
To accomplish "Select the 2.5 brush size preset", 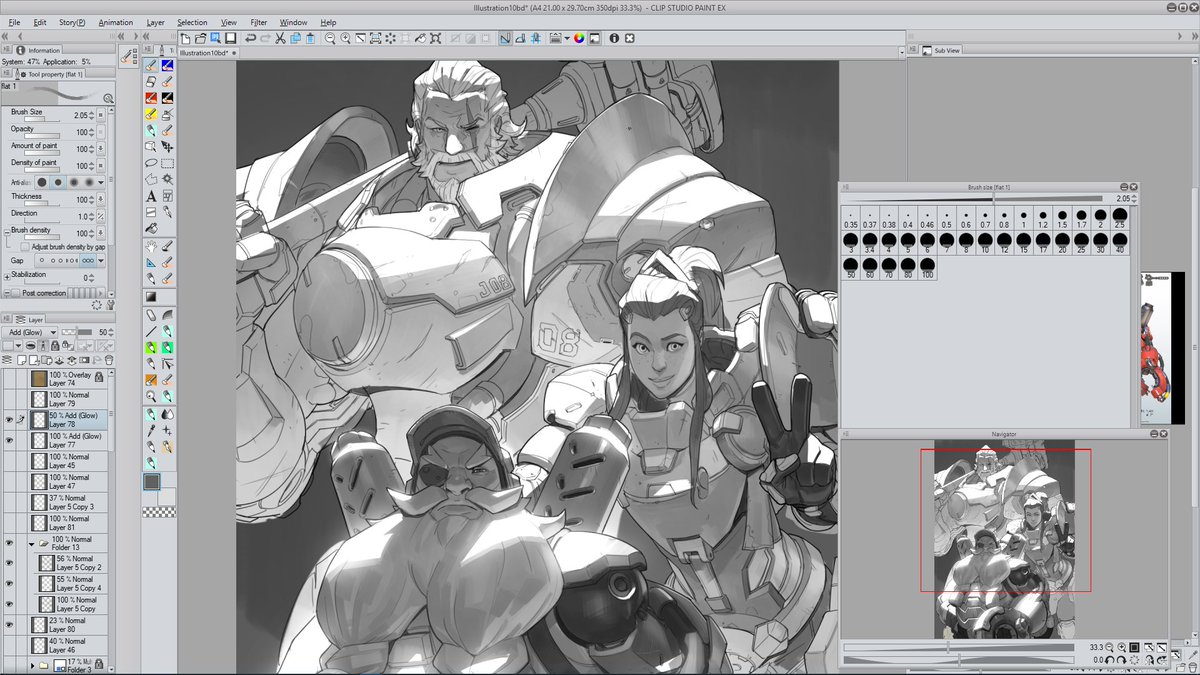I will pyautogui.click(x=1120, y=219).
